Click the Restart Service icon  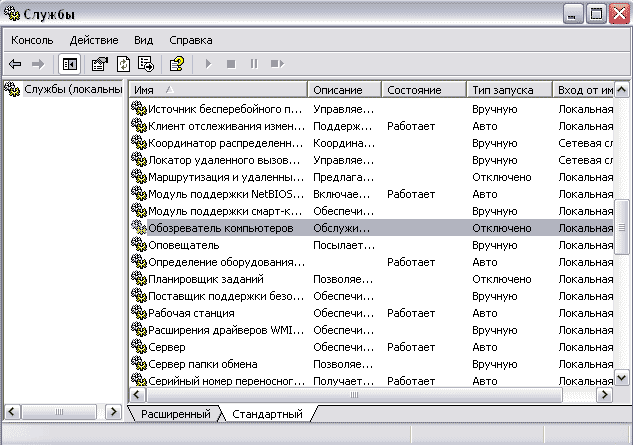(x=277, y=64)
